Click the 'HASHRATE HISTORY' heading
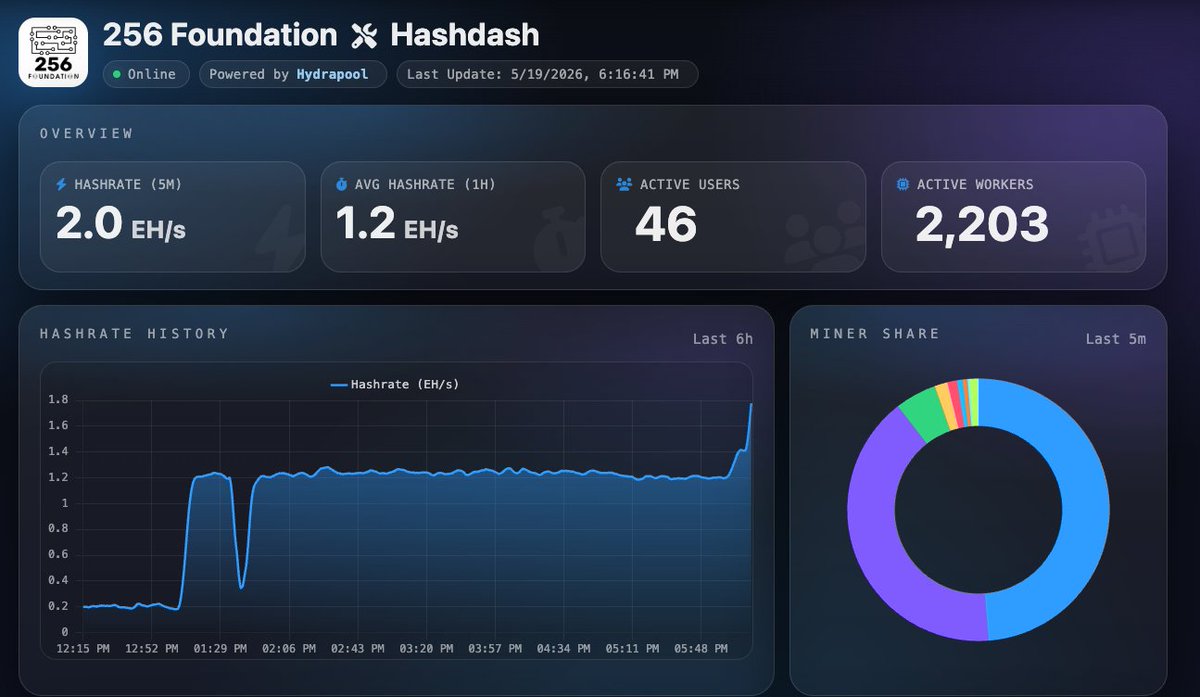This screenshot has width=1200, height=697. pyautogui.click(x=134, y=334)
